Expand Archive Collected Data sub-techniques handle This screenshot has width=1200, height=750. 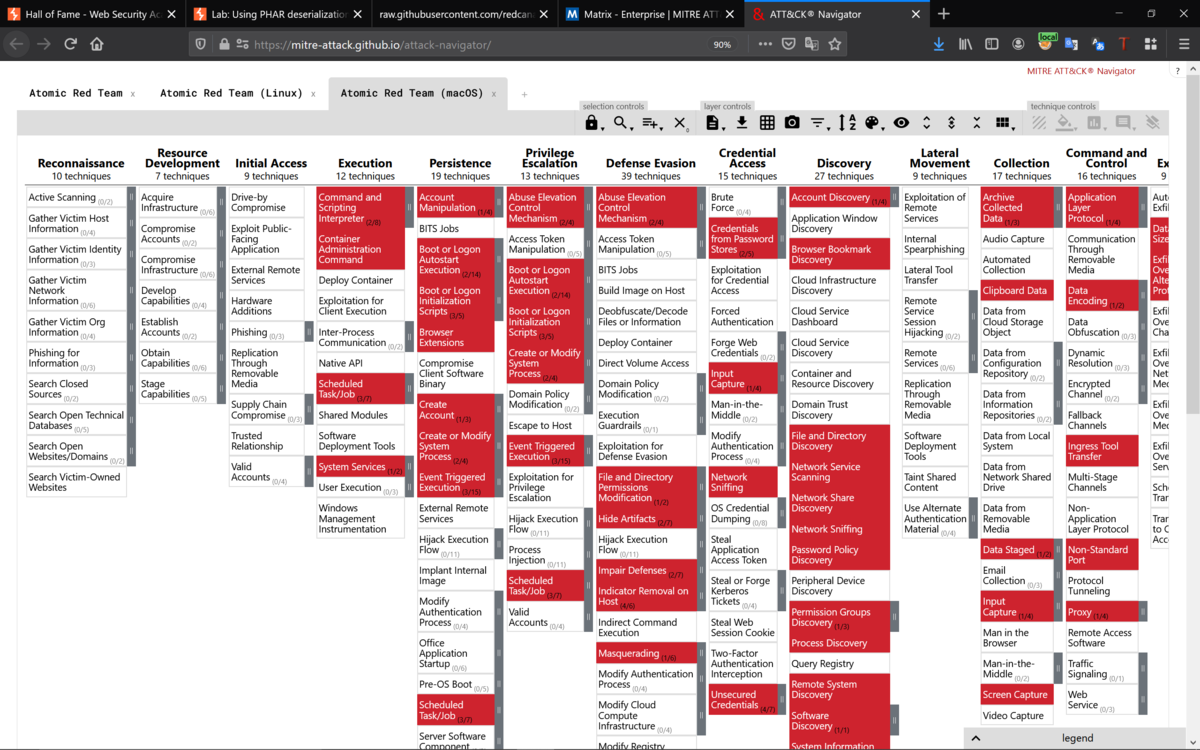1057,208
